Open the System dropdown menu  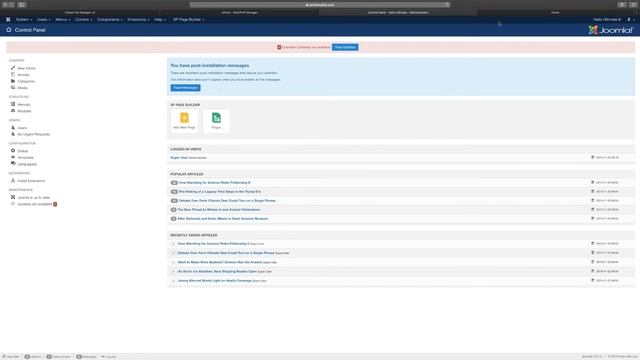click(x=24, y=20)
